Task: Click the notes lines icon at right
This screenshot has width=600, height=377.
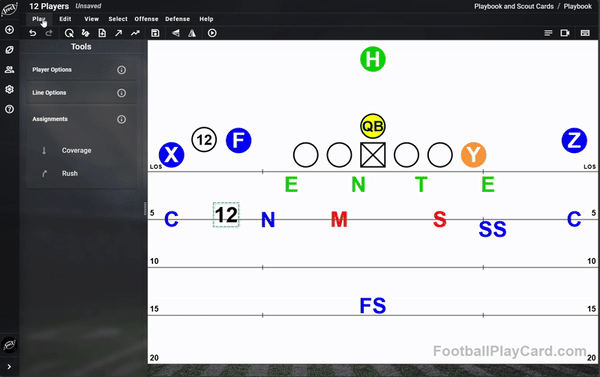Action: 548,33
